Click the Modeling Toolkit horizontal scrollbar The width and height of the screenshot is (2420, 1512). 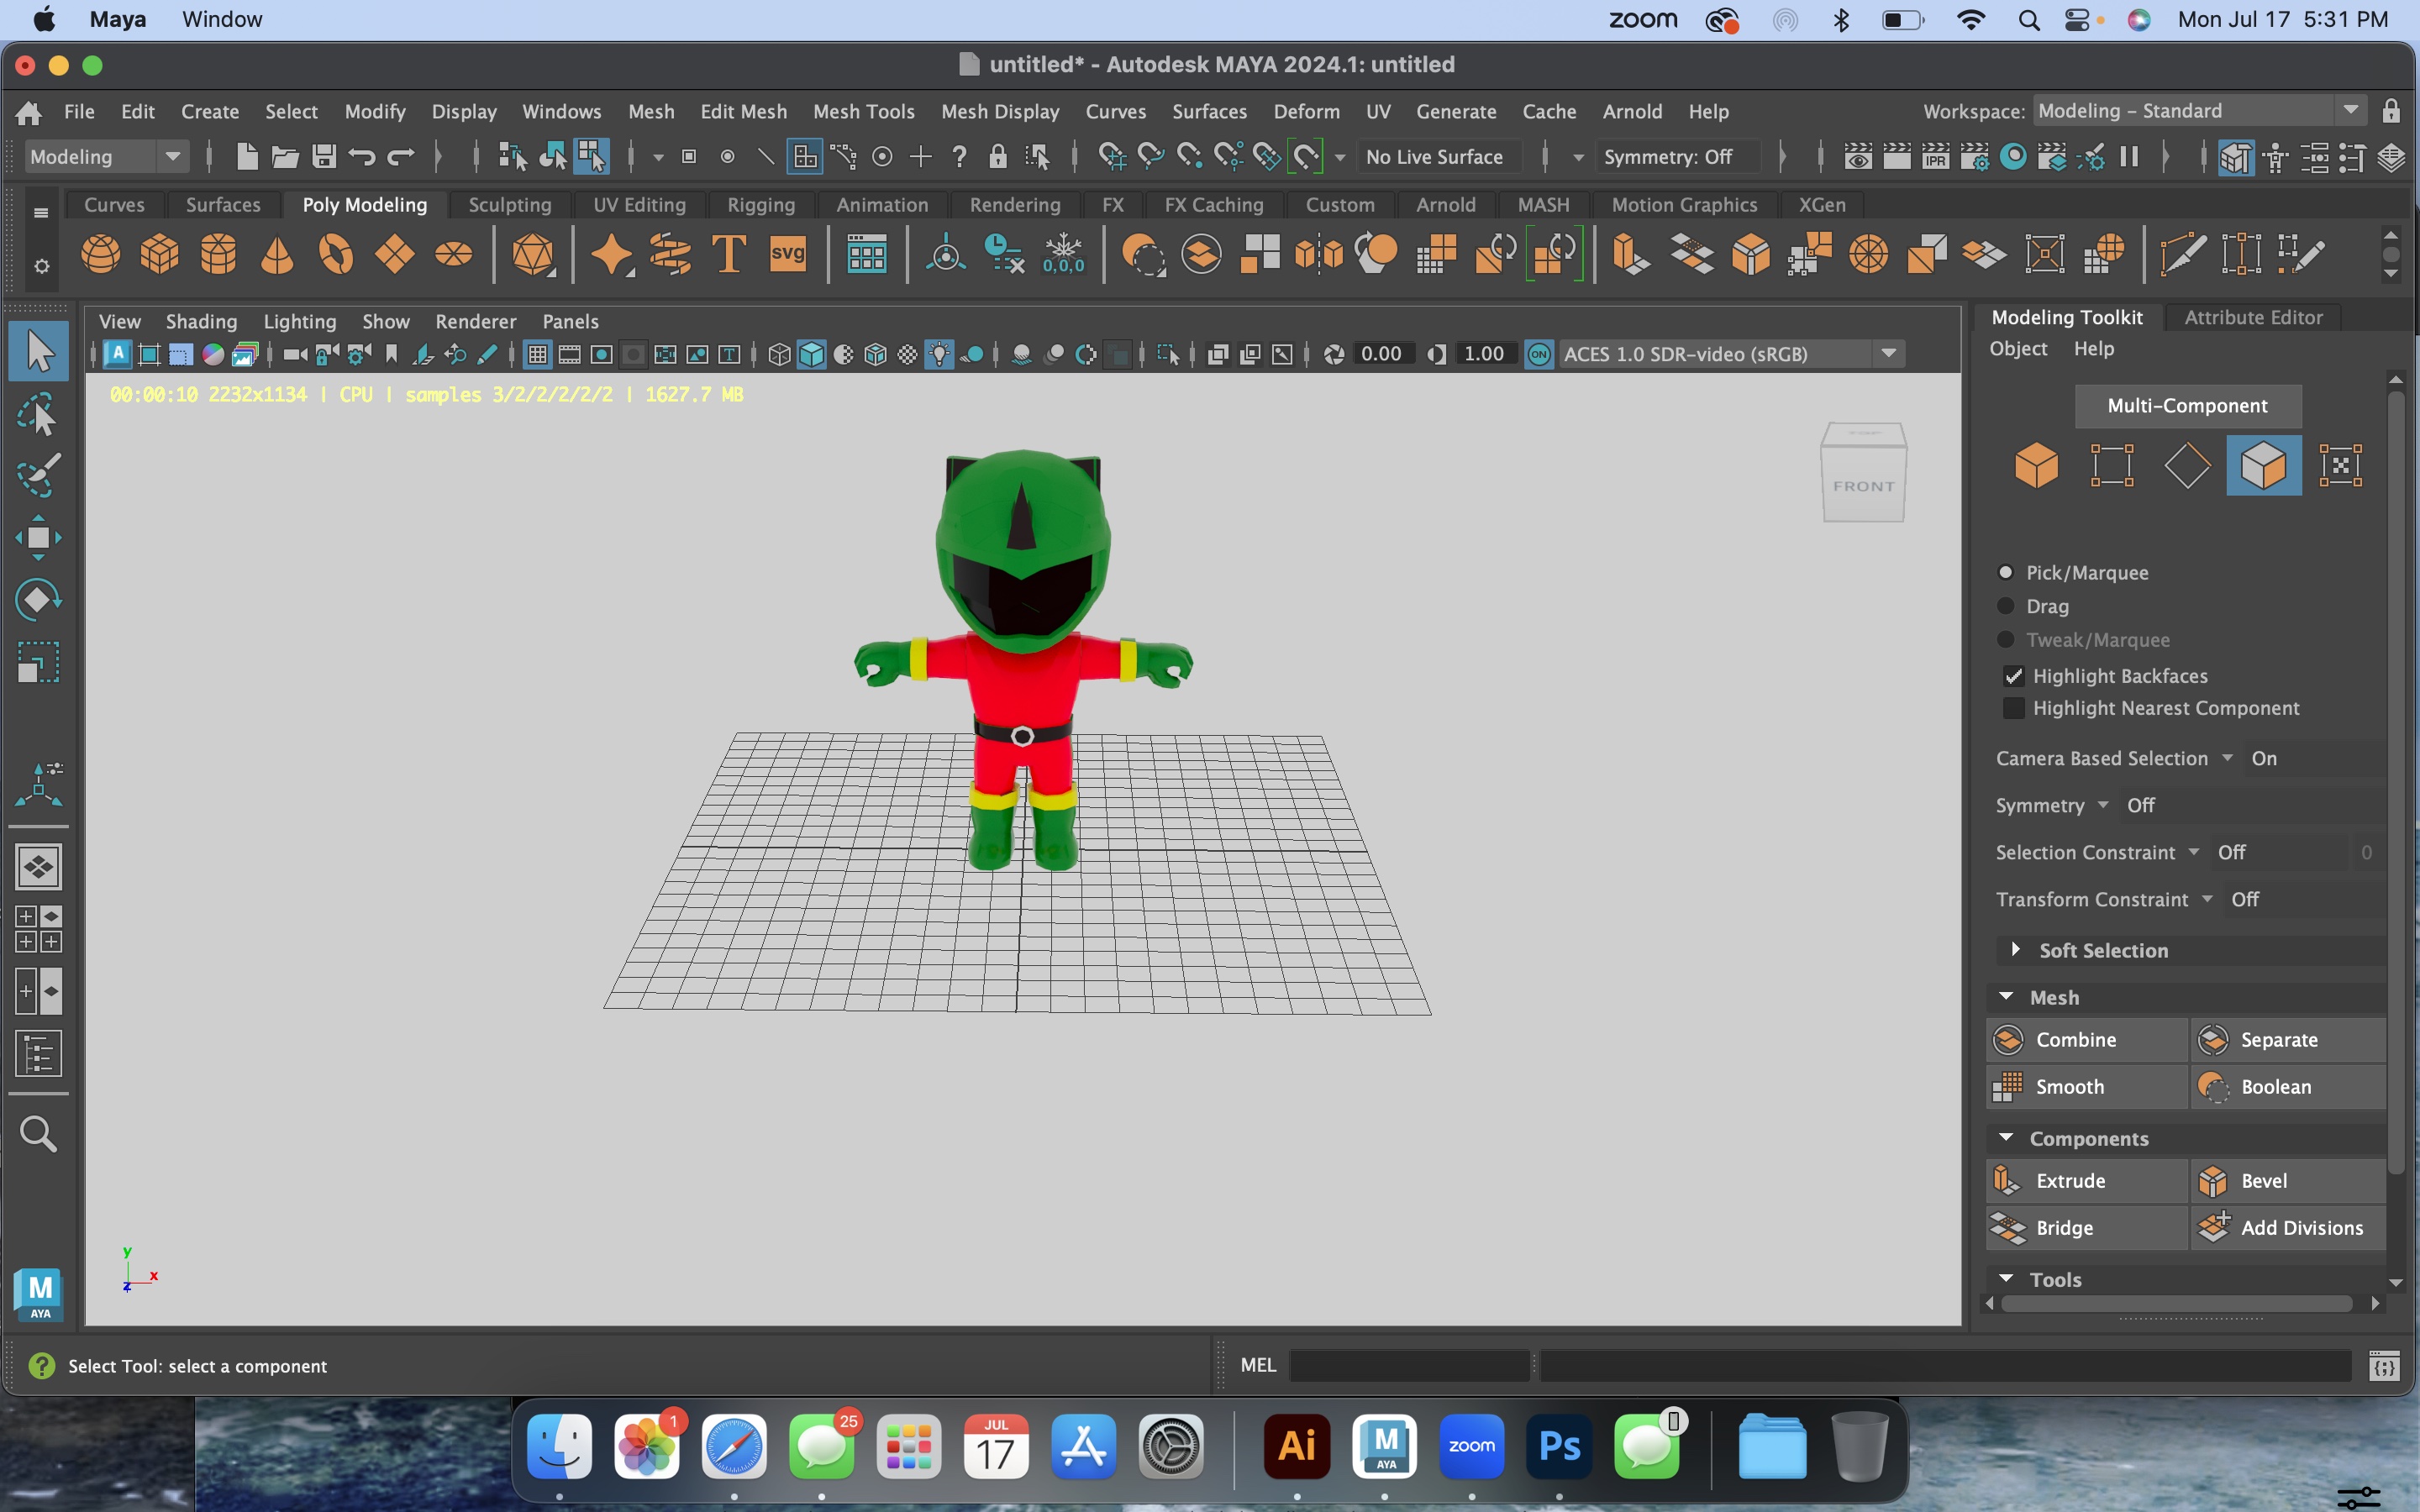(2176, 1304)
